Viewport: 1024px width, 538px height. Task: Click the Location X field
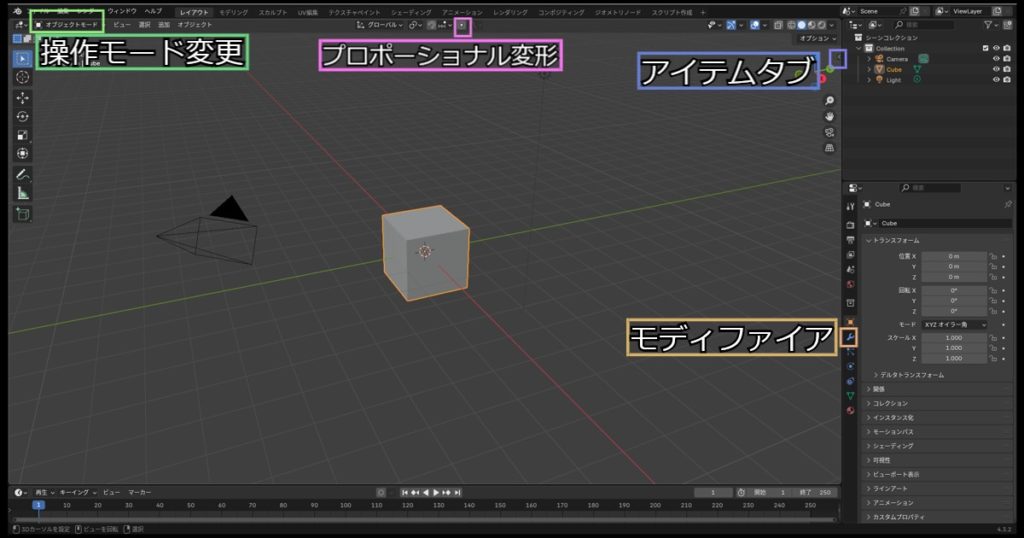pos(953,257)
